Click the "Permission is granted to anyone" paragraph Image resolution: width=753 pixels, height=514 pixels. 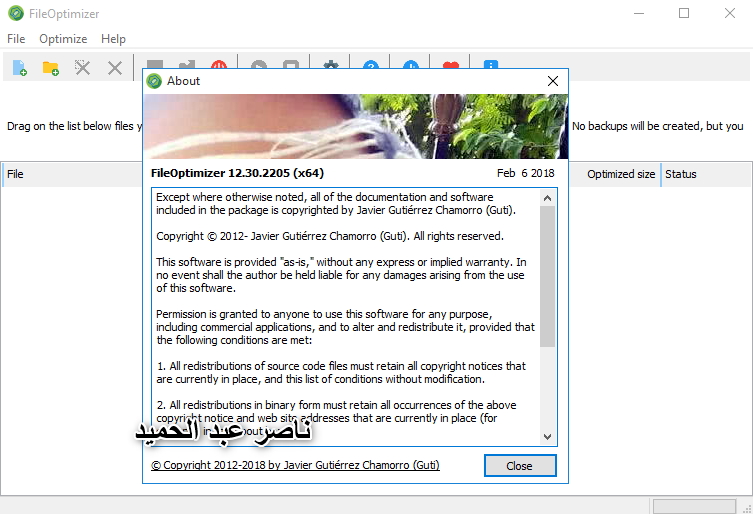(345, 327)
